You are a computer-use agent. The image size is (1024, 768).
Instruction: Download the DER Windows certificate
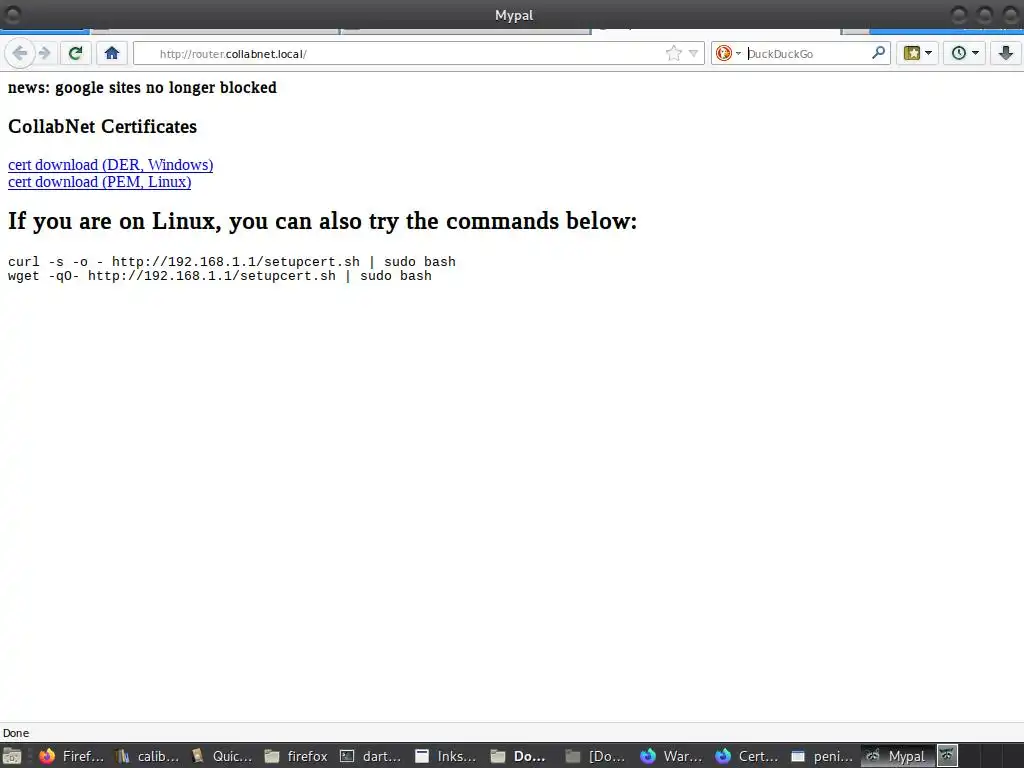coord(110,165)
